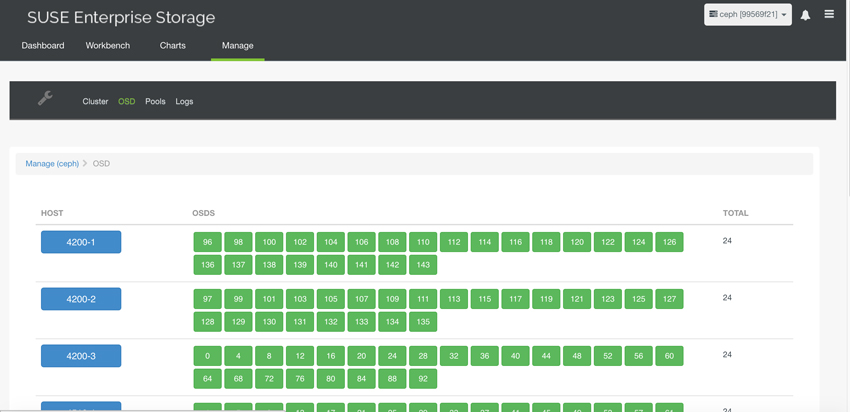
Task: Select OSD 92
Action: click(423, 379)
